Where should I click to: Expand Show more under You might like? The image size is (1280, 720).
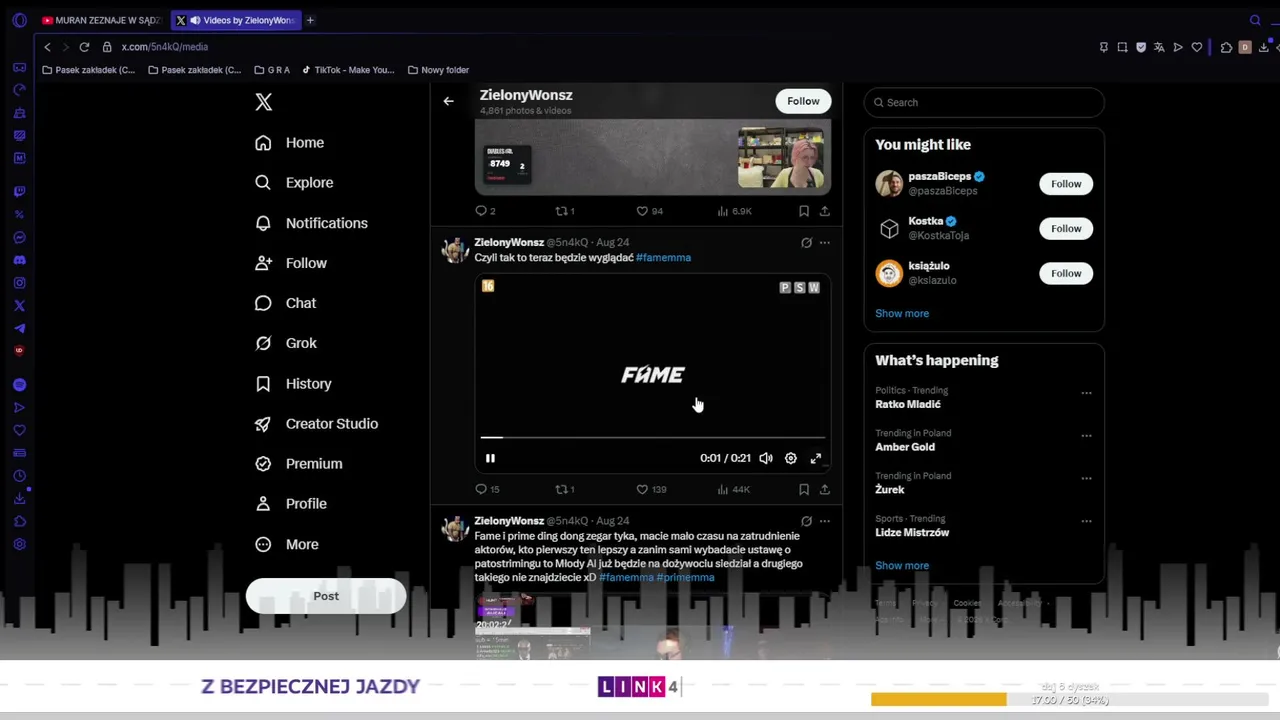[902, 313]
